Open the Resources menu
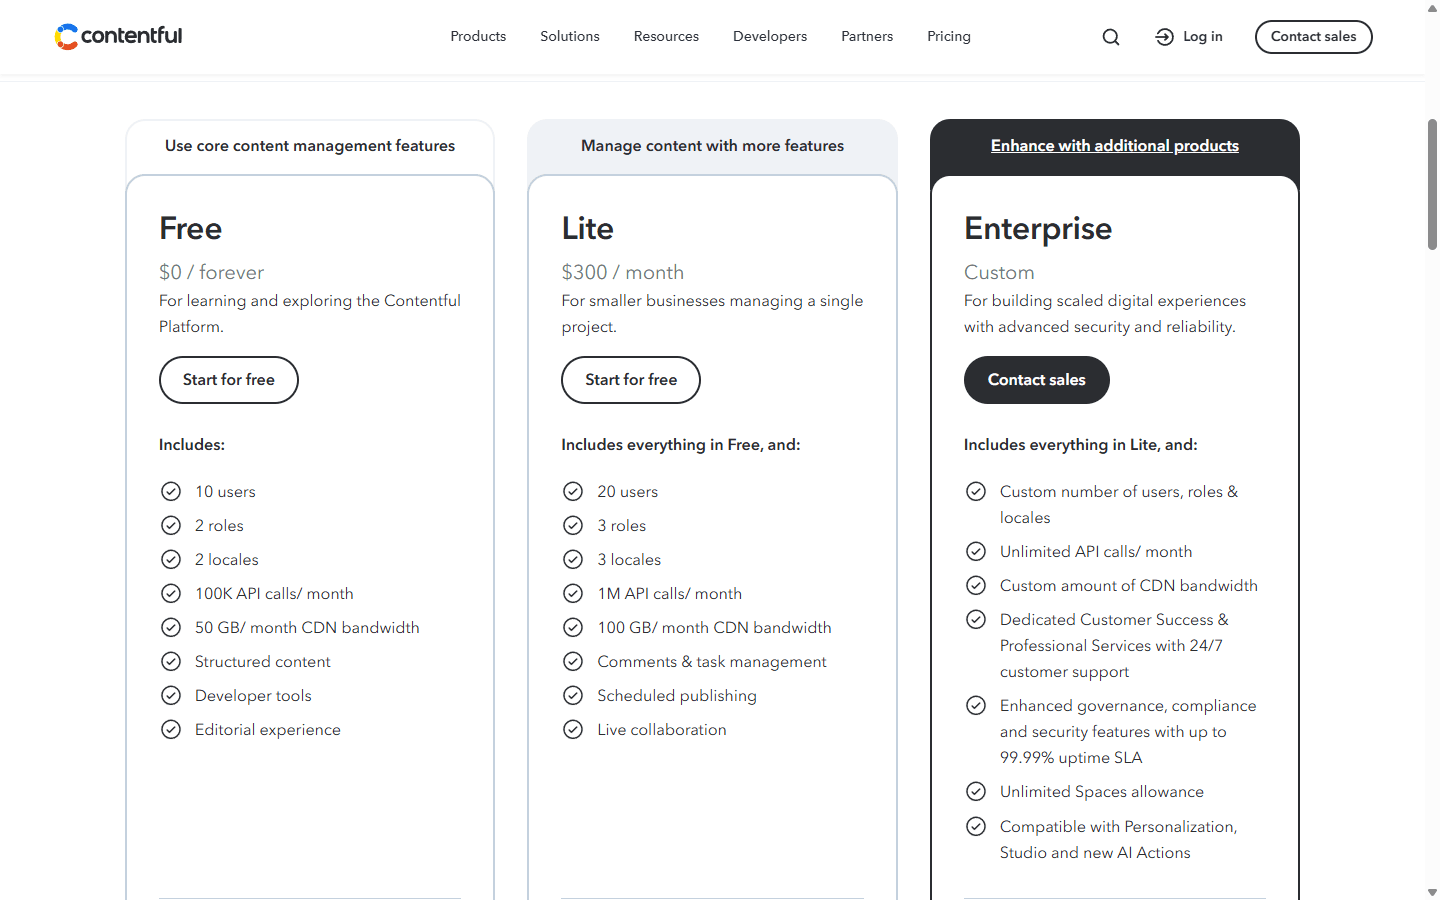Image resolution: width=1440 pixels, height=900 pixels. tap(666, 36)
